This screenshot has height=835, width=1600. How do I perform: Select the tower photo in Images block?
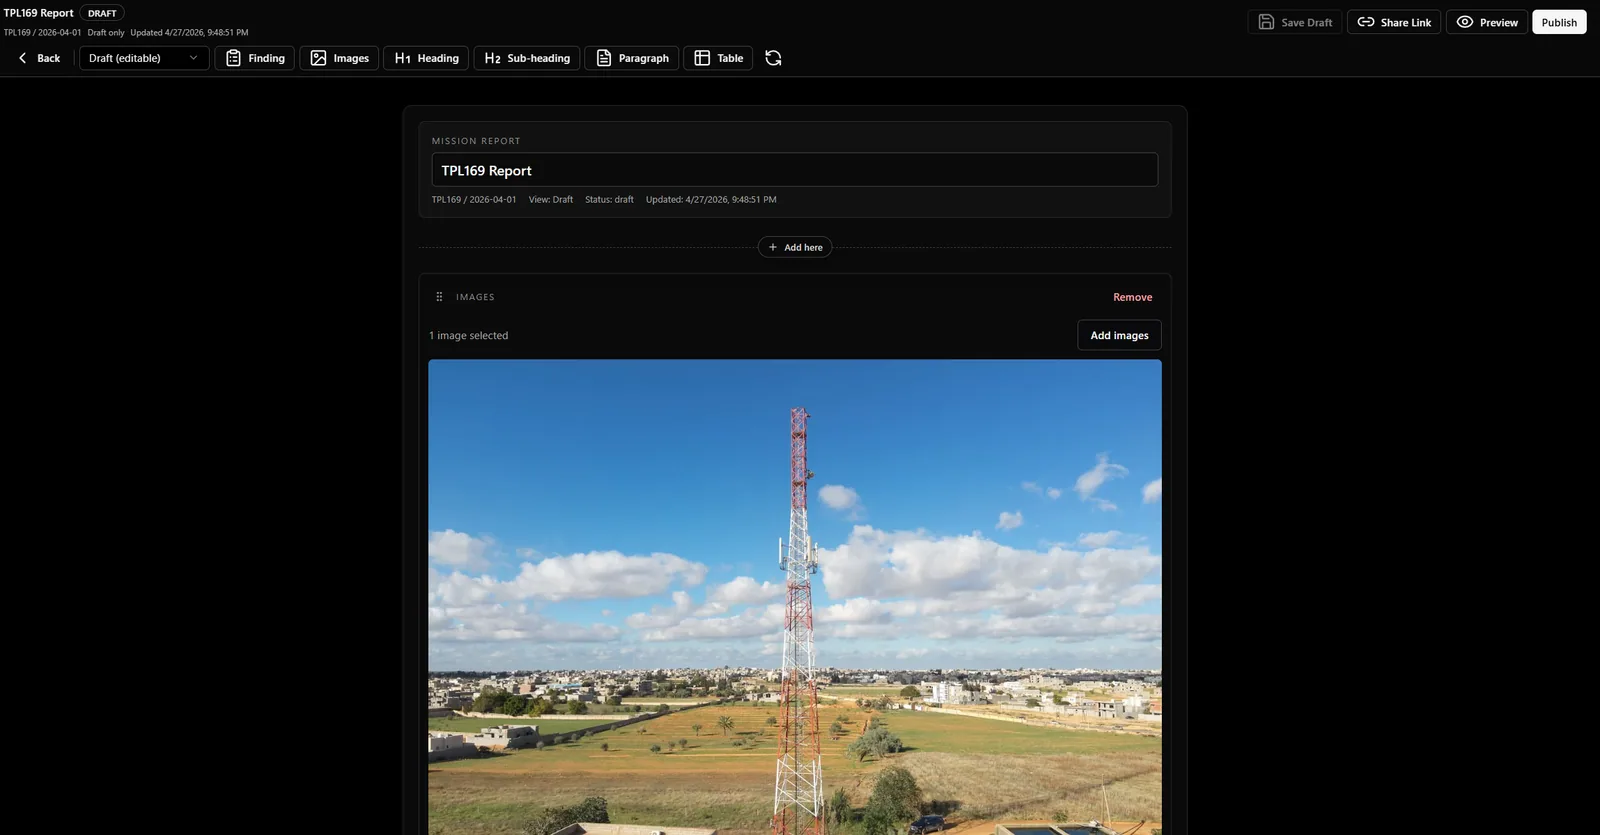tap(795, 597)
